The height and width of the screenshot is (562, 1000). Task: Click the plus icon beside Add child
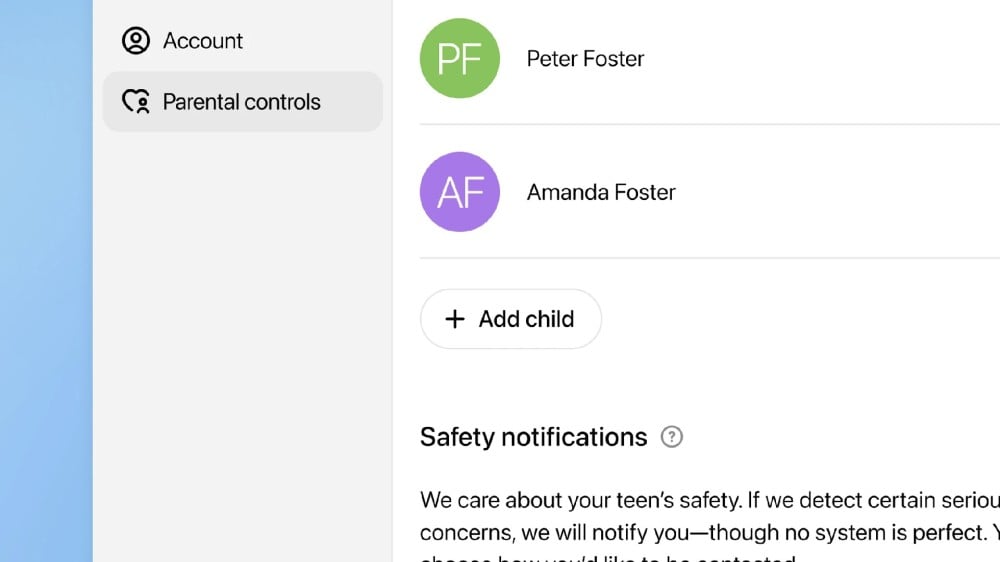[x=455, y=319]
